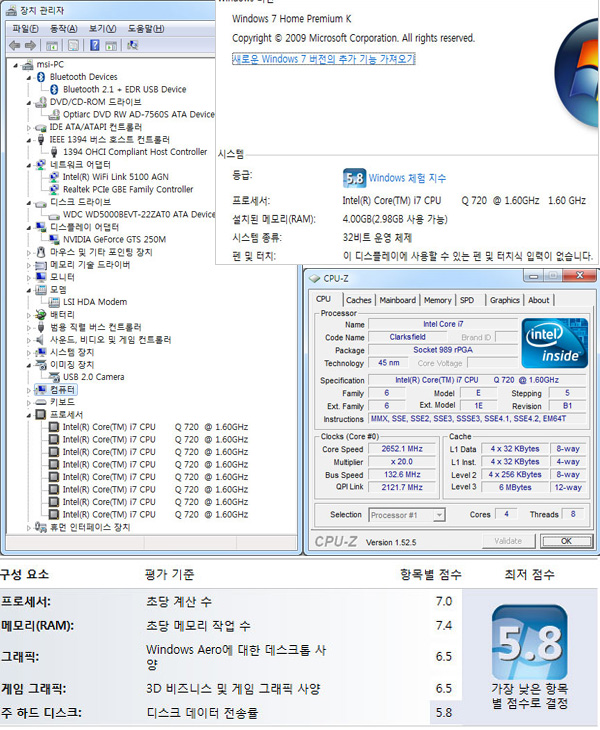
Task: Open the 동작(A) menu
Action: (x=64, y=29)
